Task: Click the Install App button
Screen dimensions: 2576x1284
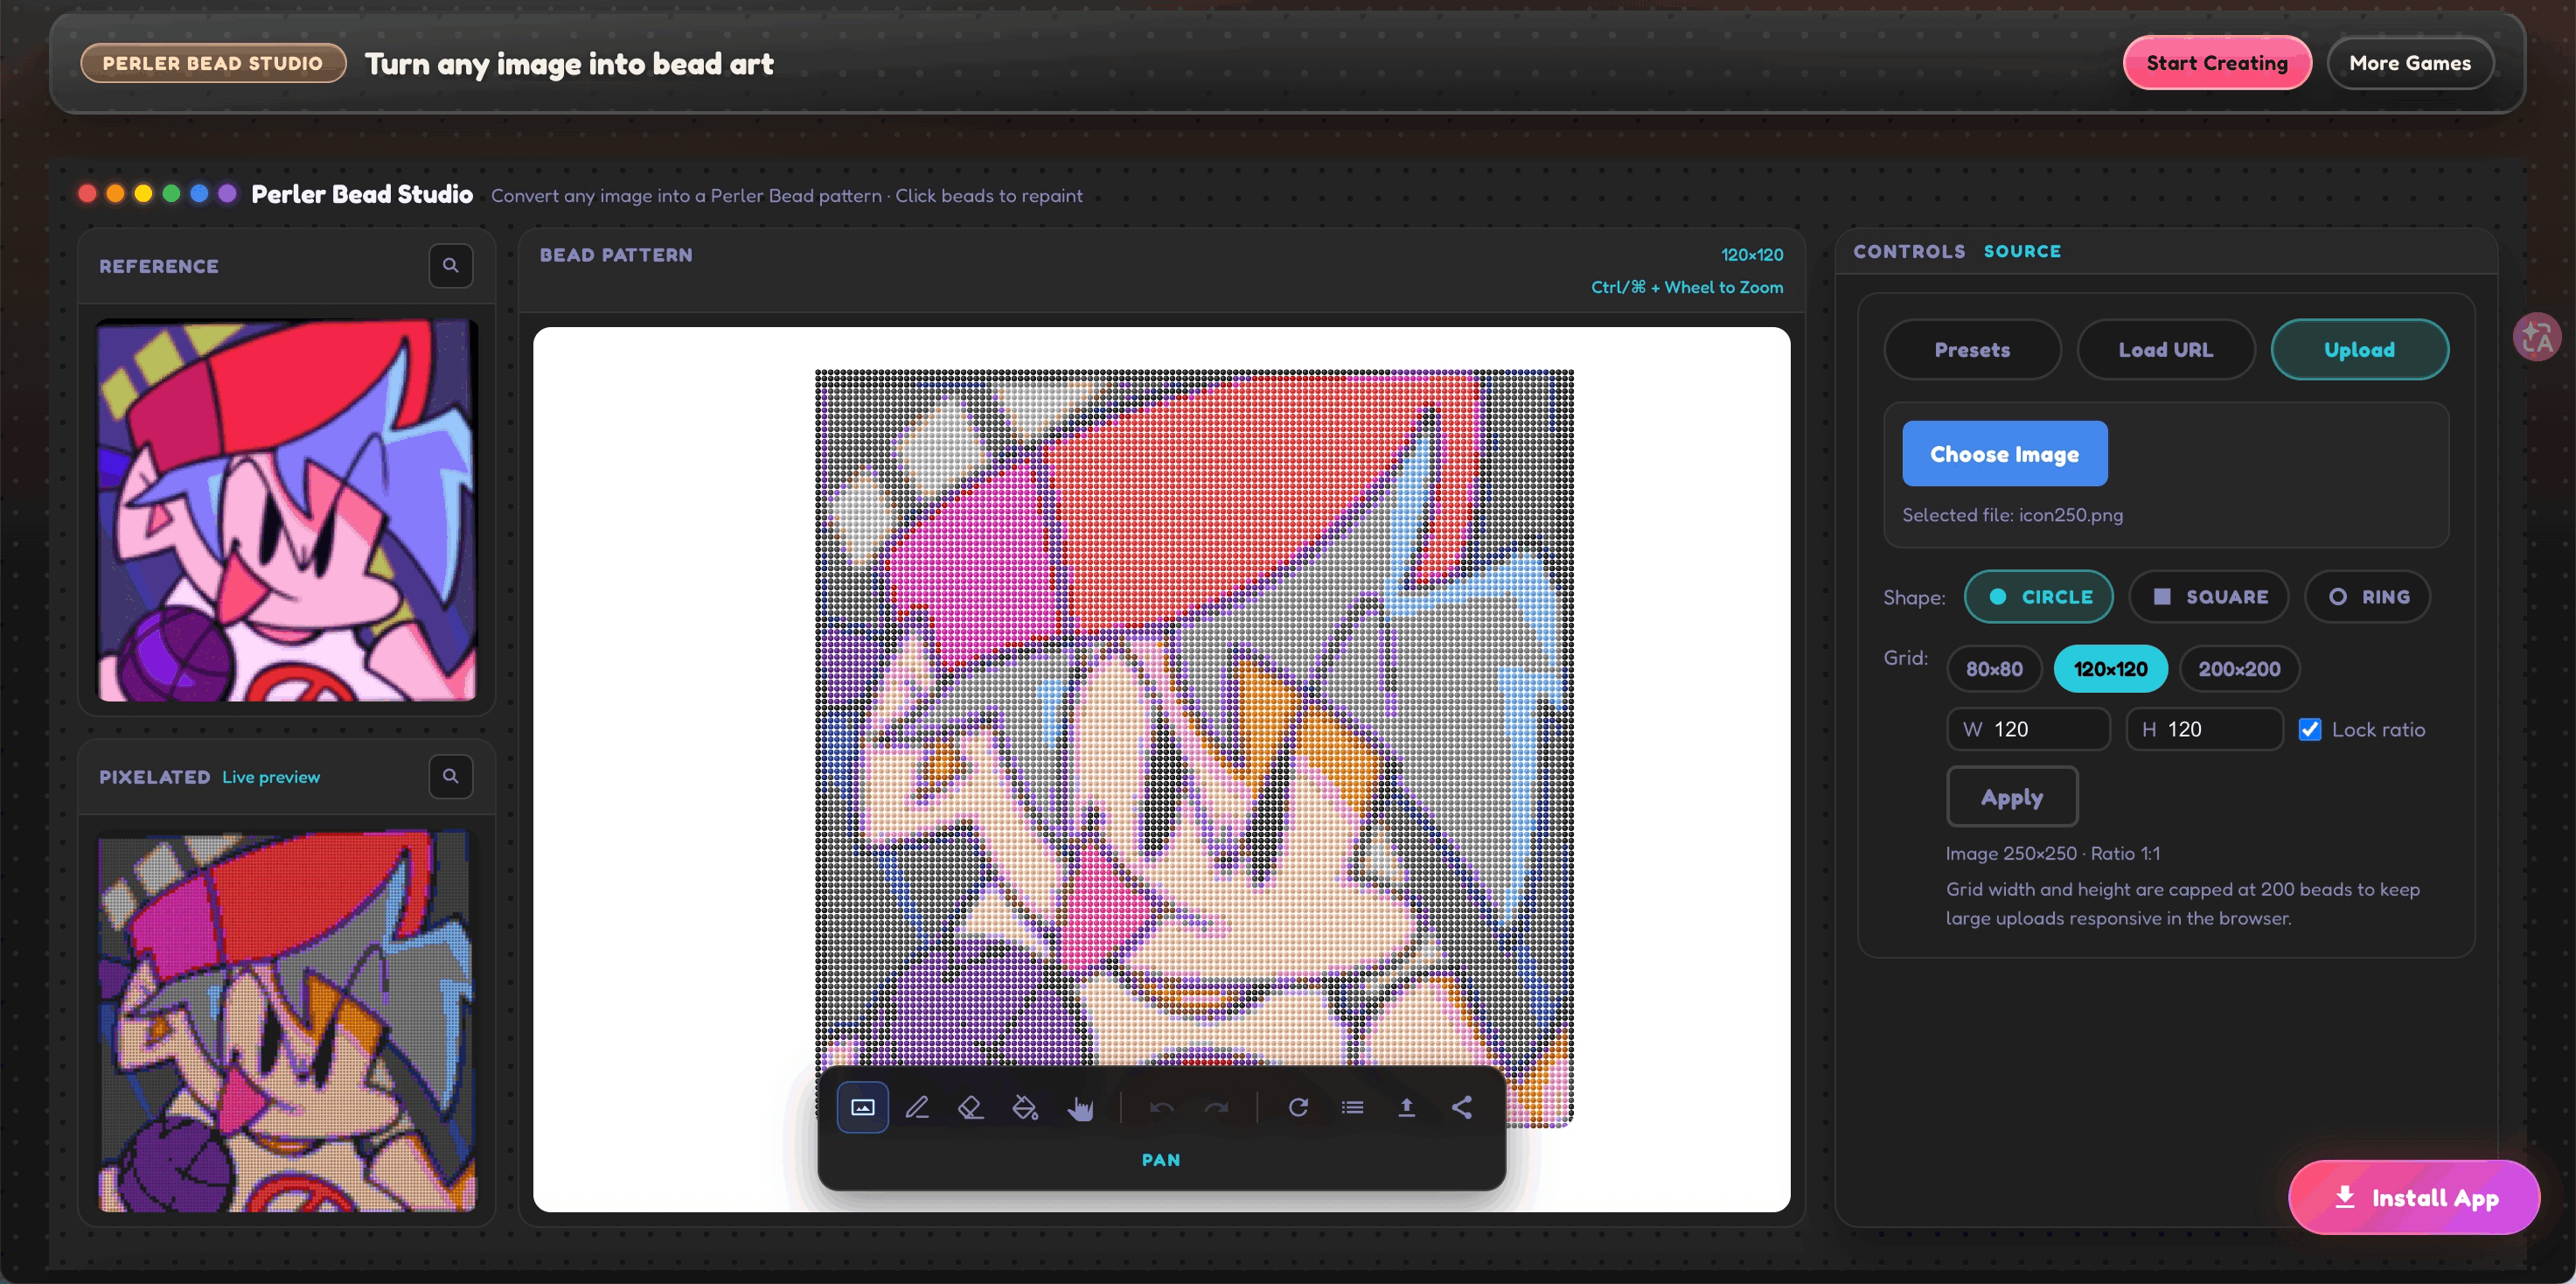Action: pyautogui.click(x=2414, y=1198)
